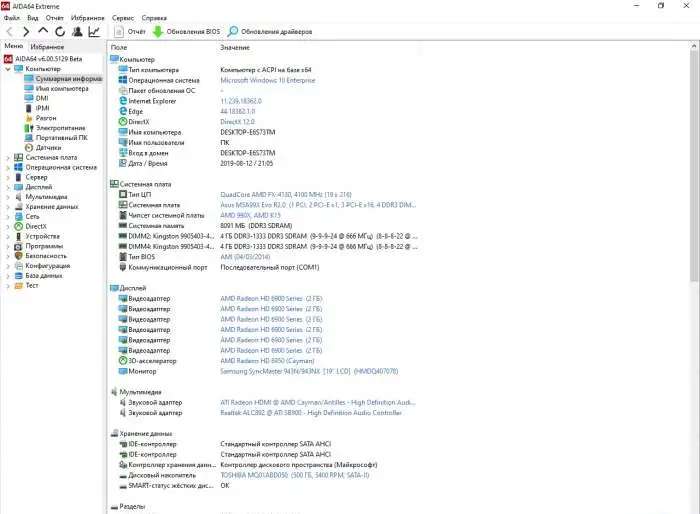The height and width of the screenshot is (514, 700).
Task: Open the Microsoft Windows 10 Enterprise link
Action: point(268,80)
